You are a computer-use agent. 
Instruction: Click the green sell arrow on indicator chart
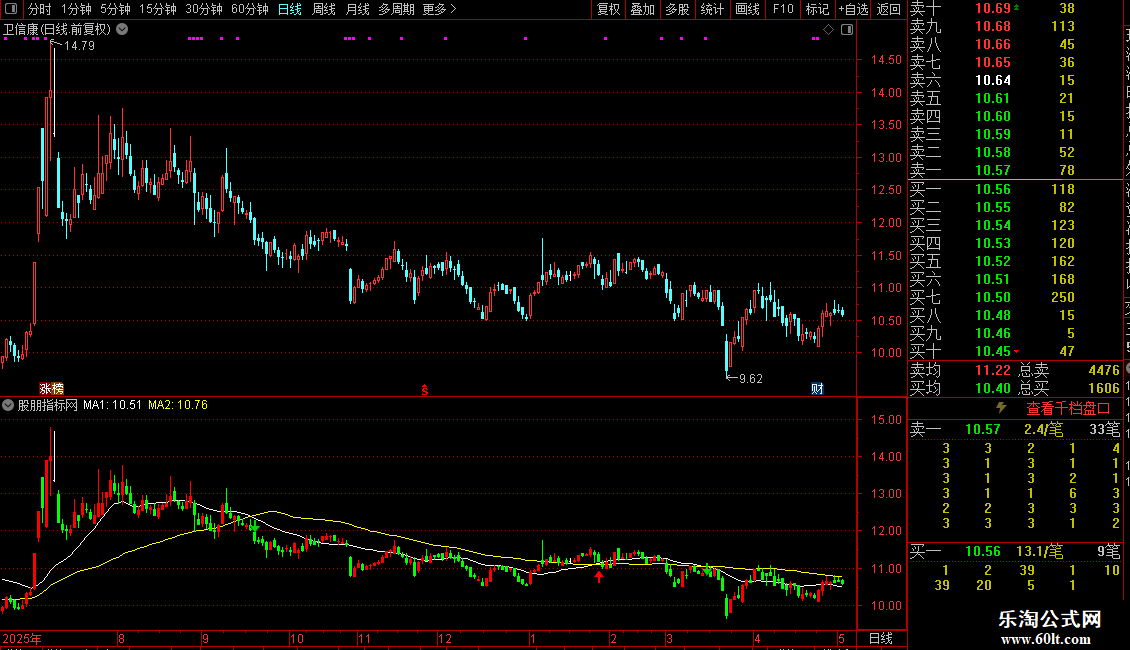click(x=254, y=526)
